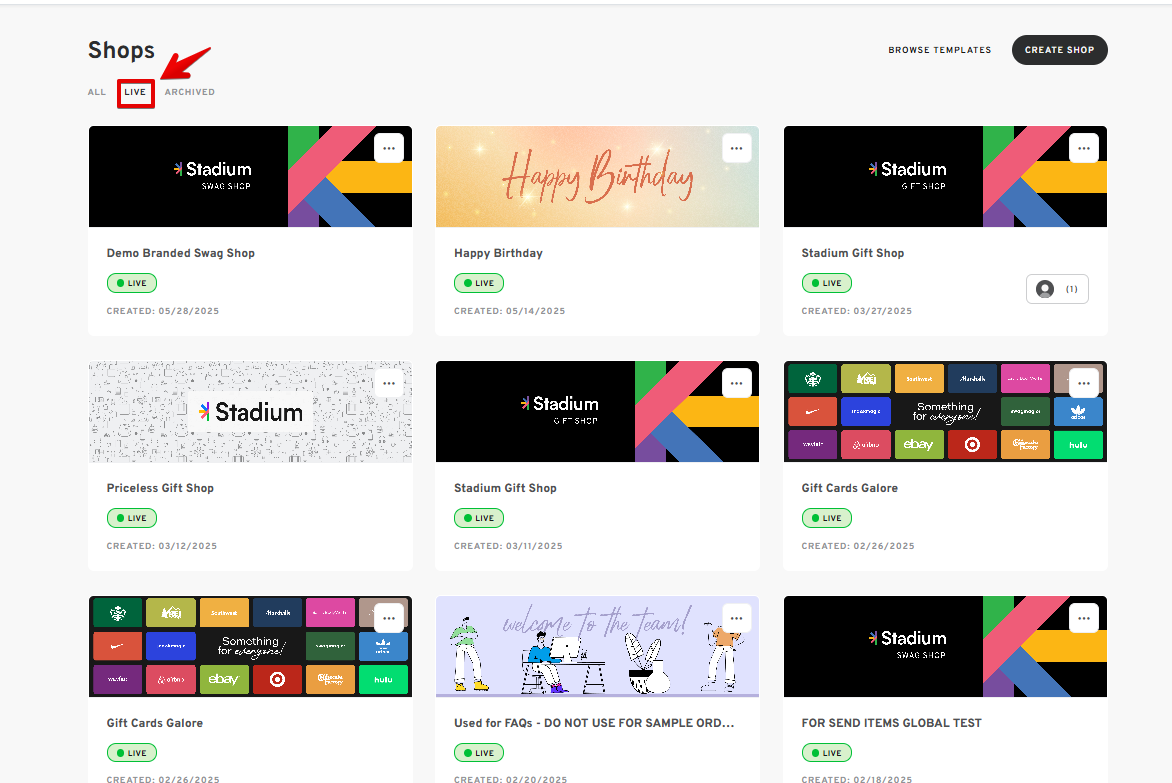
Task: Open Browse Templates
Action: (x=939, y=50)
